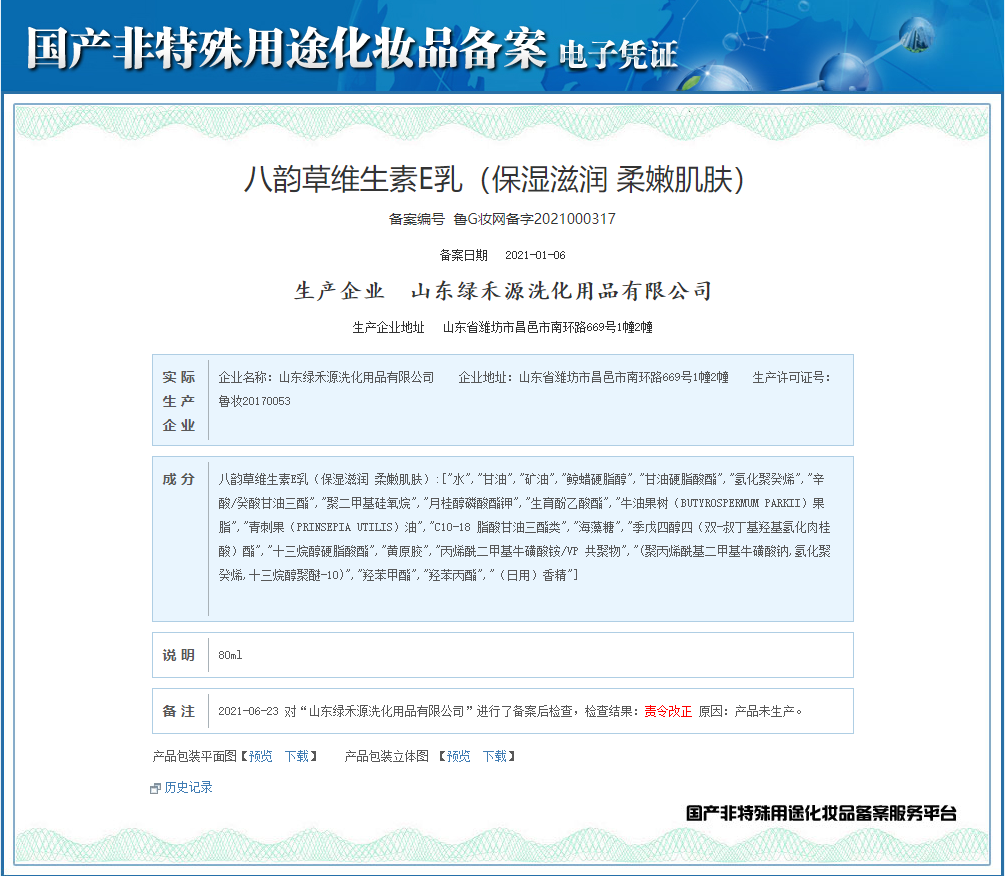Click 原因: 产品未生产 in the remark
This screenshot has height=876, width=1005.
(x=750, y=711)
